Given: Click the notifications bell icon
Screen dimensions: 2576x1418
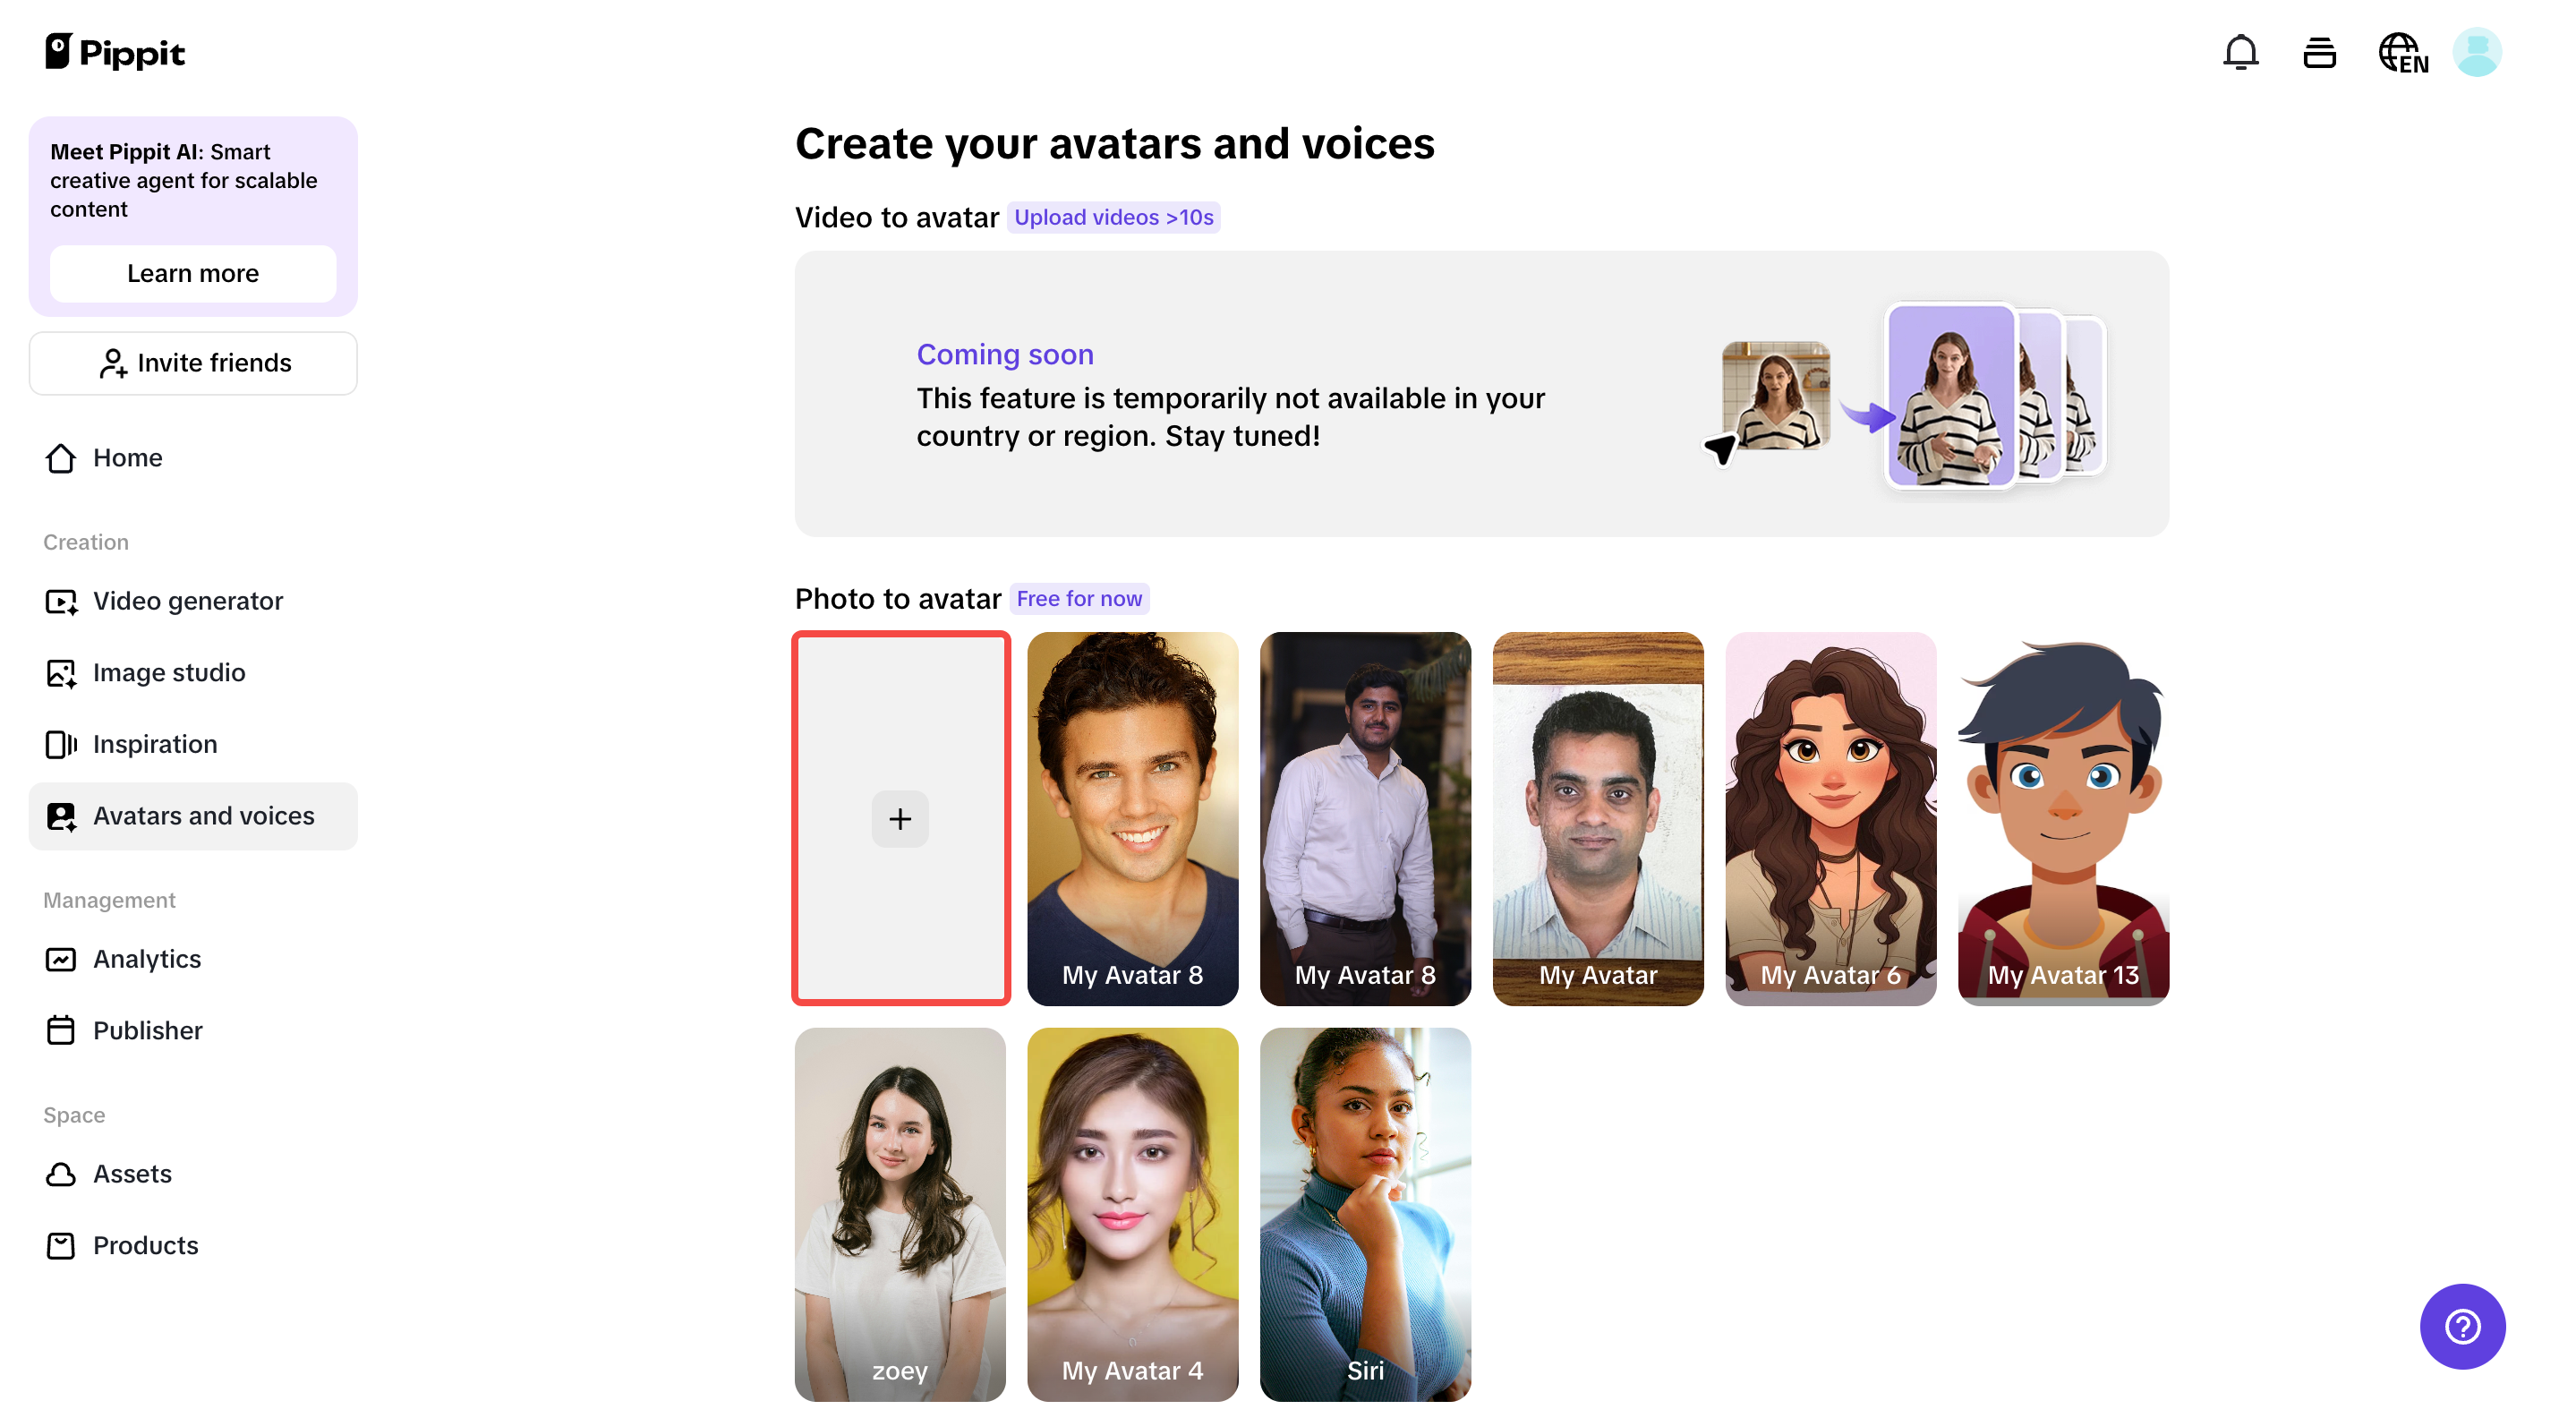Looking at the screenshot, I should click(x=2241, y=52).
